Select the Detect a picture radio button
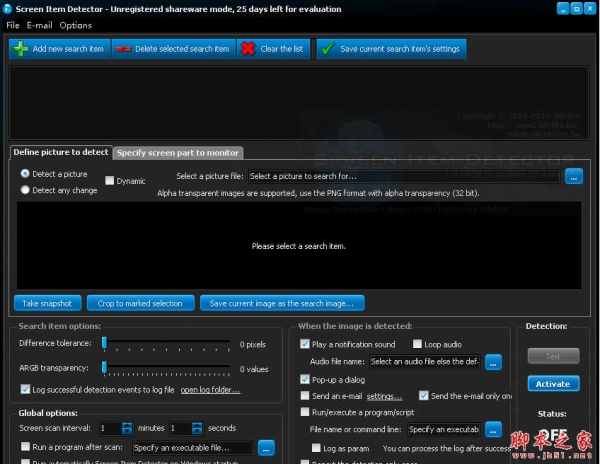Viewport: 600px width, 464px height. (x=25, y=174)
